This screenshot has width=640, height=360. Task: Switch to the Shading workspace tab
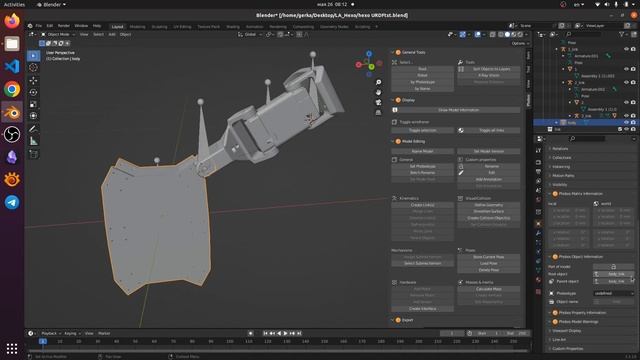(x=233, y=27)
